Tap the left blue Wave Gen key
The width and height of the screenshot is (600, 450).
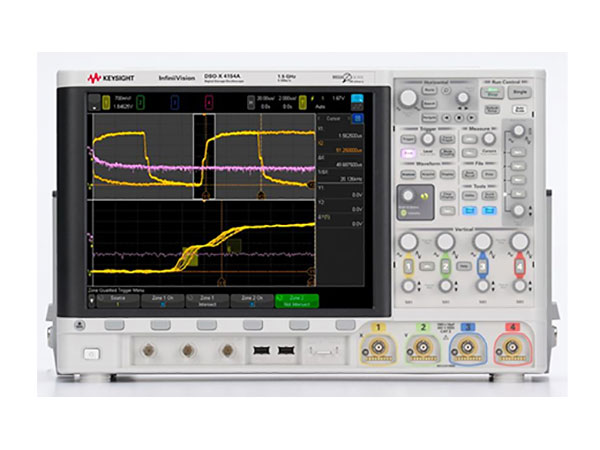(469, 210)
